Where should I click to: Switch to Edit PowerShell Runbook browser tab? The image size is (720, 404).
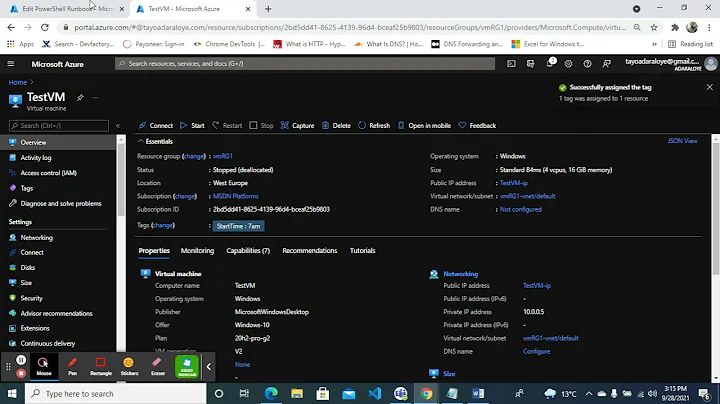[x=68, y=9]
